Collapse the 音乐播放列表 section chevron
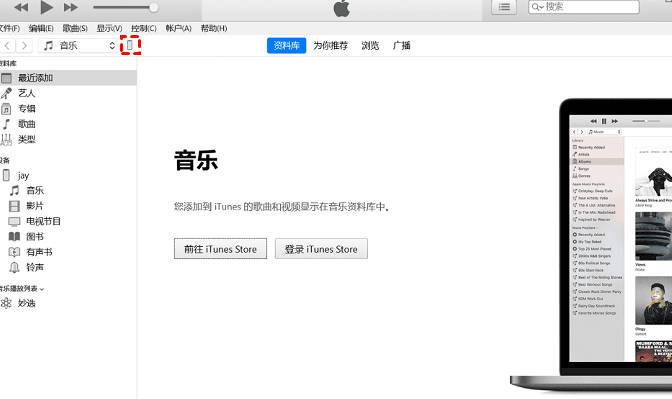672x399 pixels. (42, 289)
